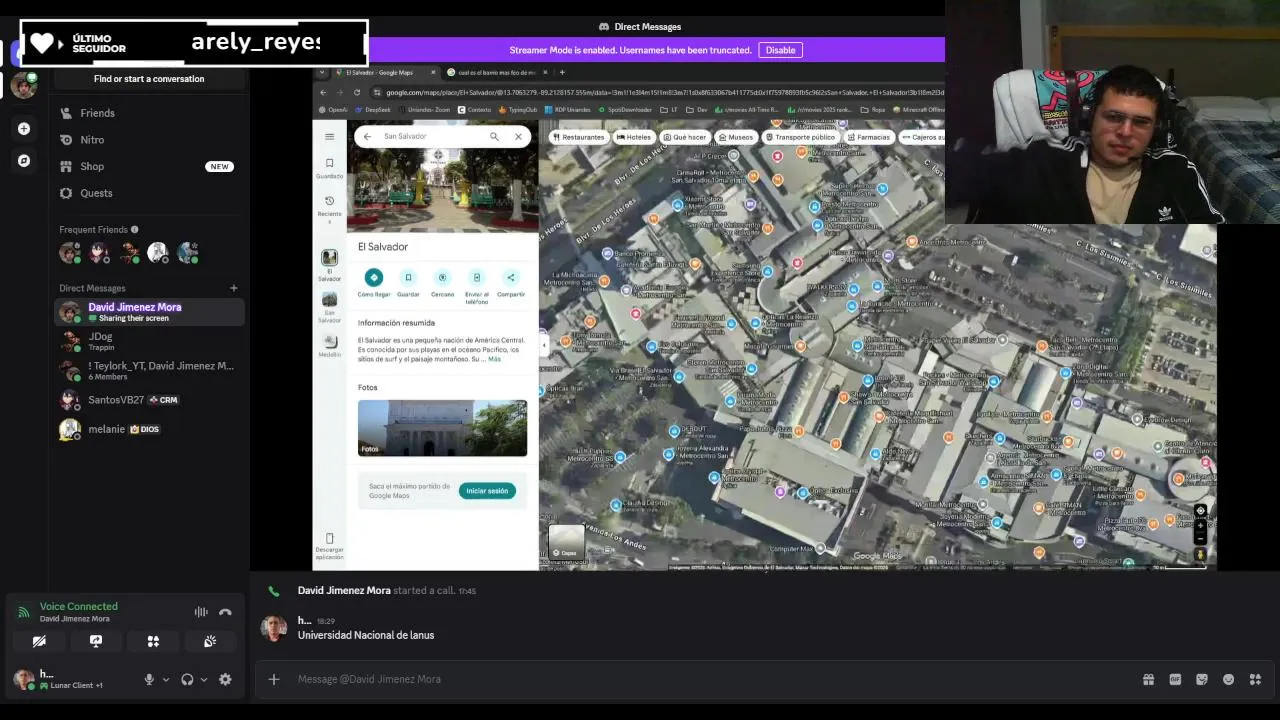Screen dimensions: 1280x720
Task: Go back in the browser
Action: (323, 92)
